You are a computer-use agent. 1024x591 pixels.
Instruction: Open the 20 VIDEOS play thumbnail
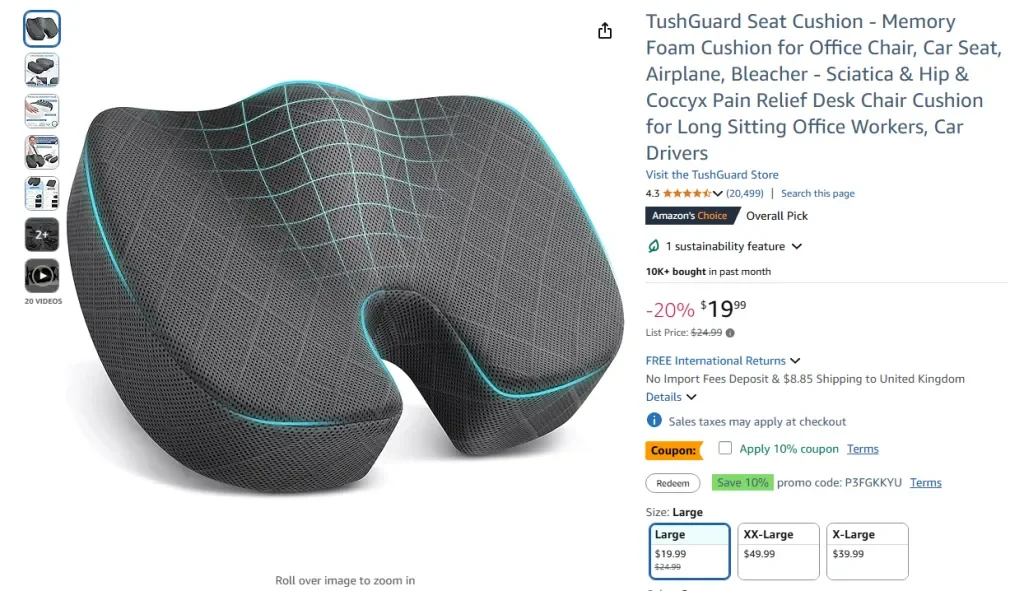(x=41, y=276)
